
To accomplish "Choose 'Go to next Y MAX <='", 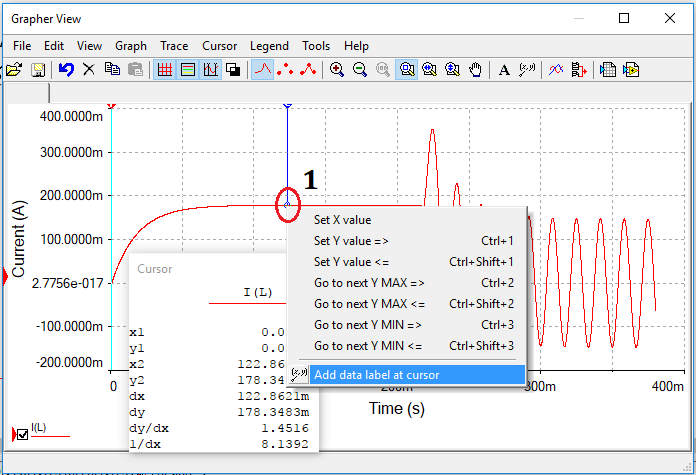I will click(x=407, y=304).
